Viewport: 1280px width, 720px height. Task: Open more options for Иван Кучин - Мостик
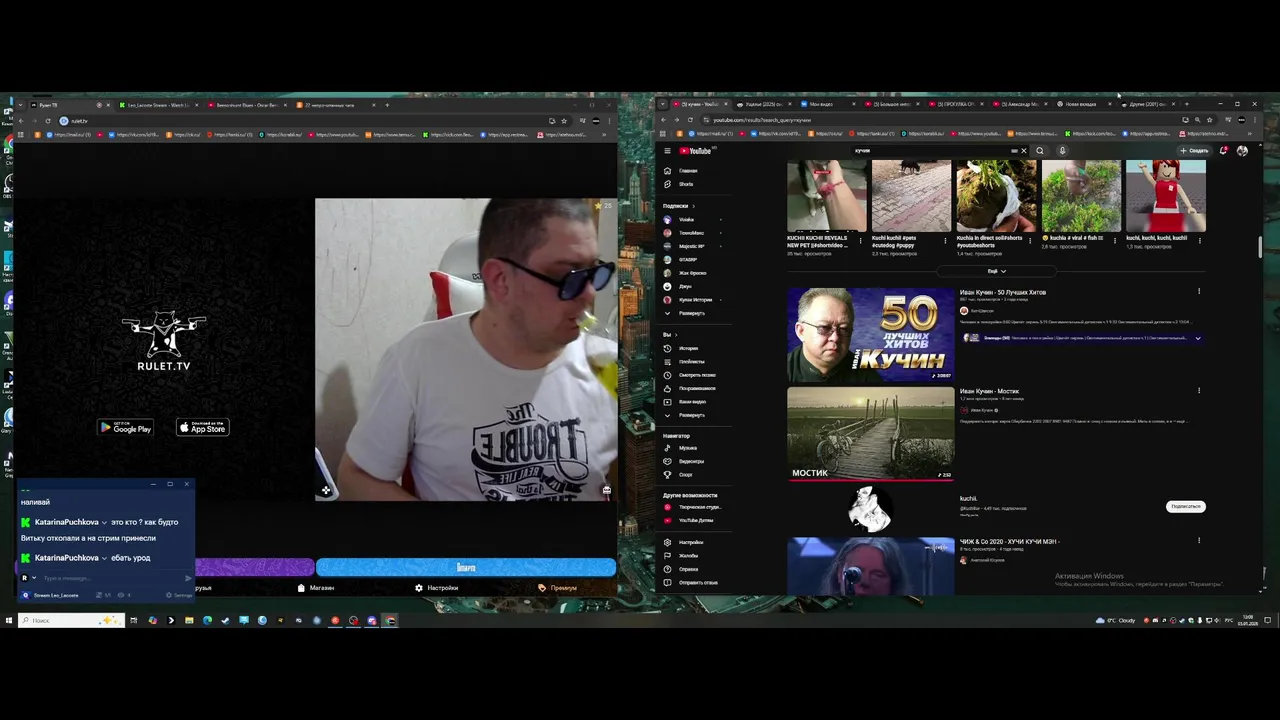[1199, 391]
